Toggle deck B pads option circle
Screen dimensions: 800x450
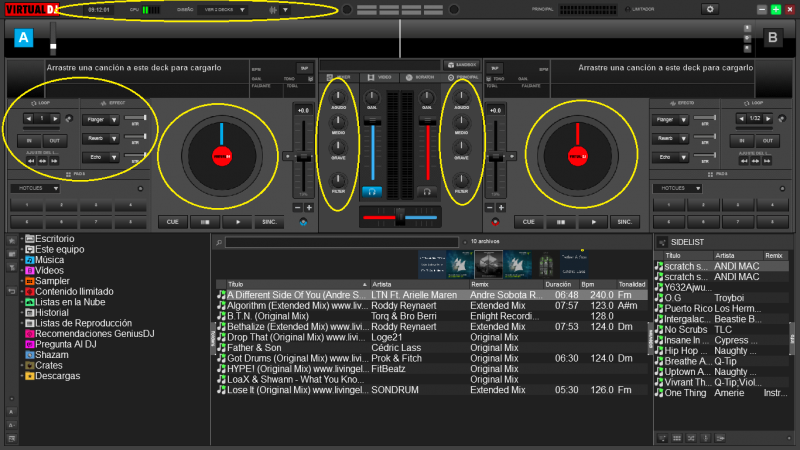[x=782, y=189]
